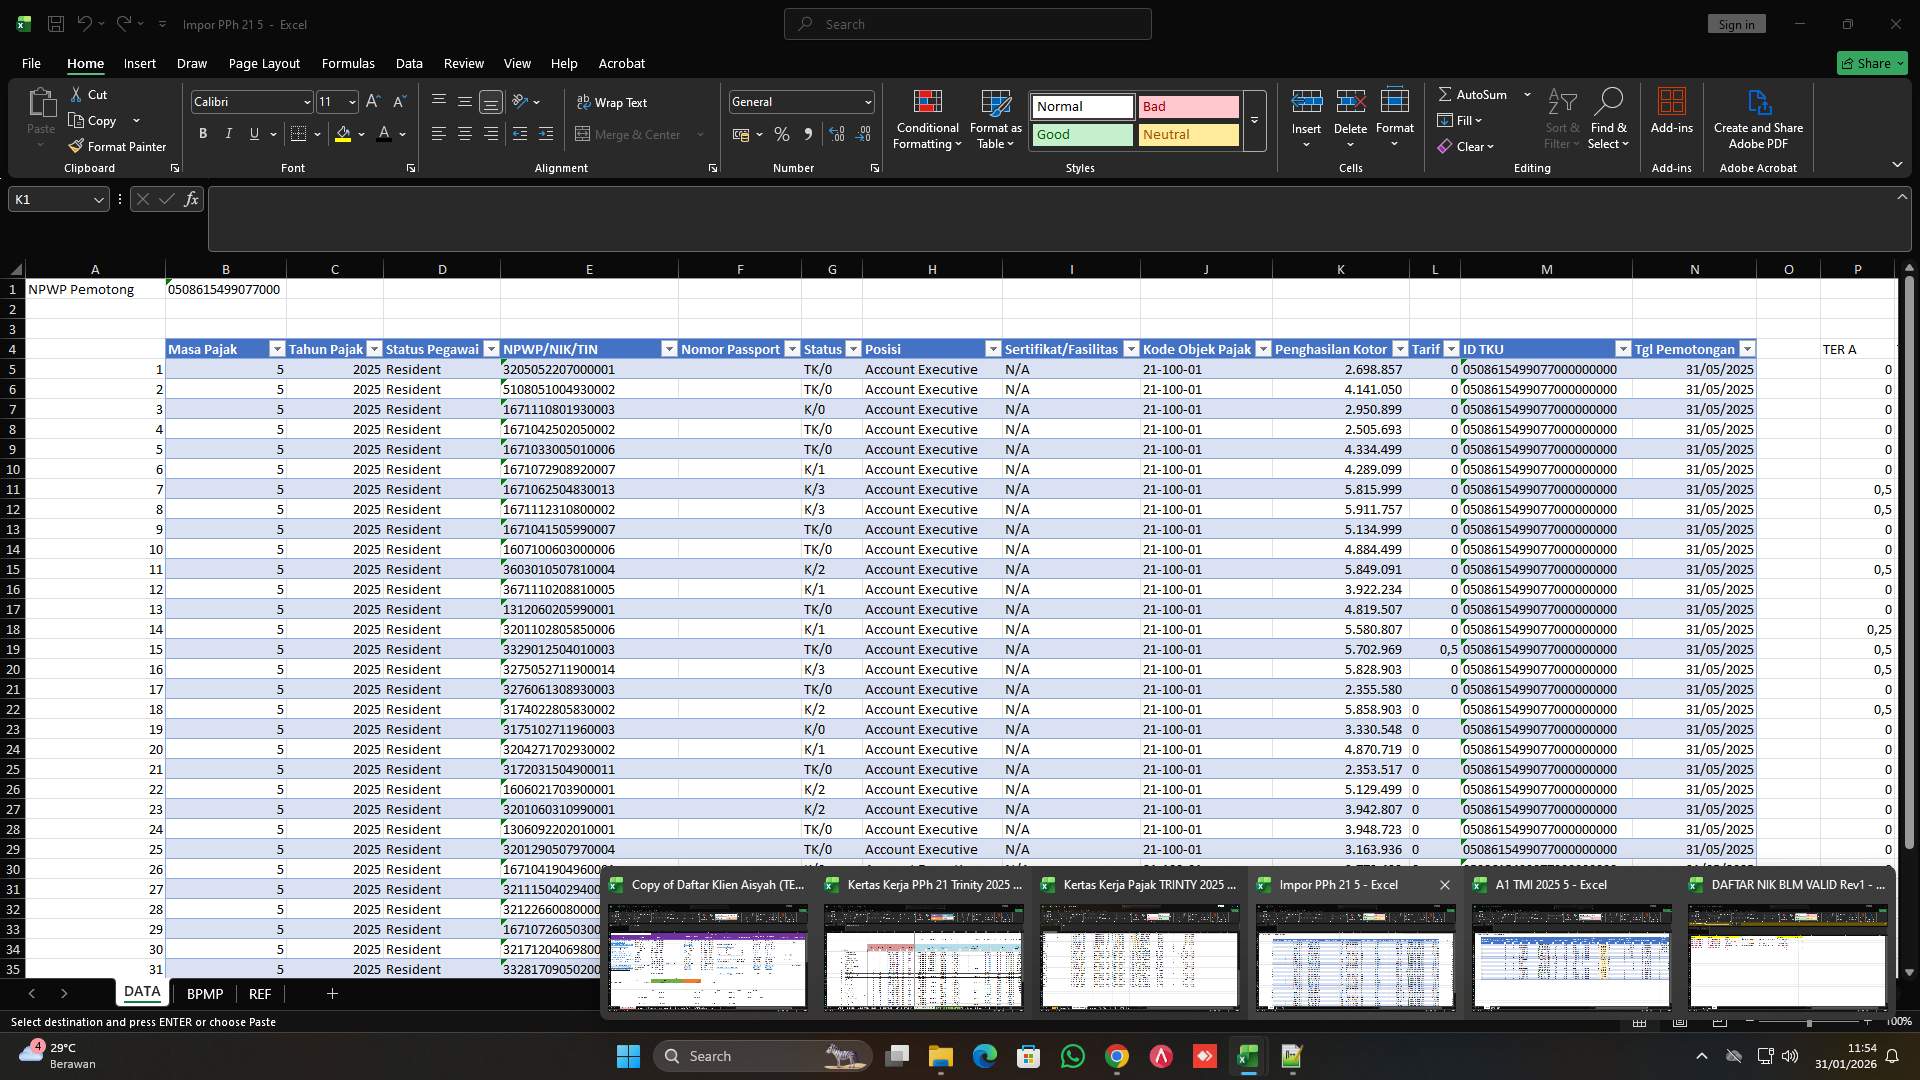Toggle bold formatting
Image resolution: width=1920 pixels, height=1080 pixels.
(x=203, y=133)
